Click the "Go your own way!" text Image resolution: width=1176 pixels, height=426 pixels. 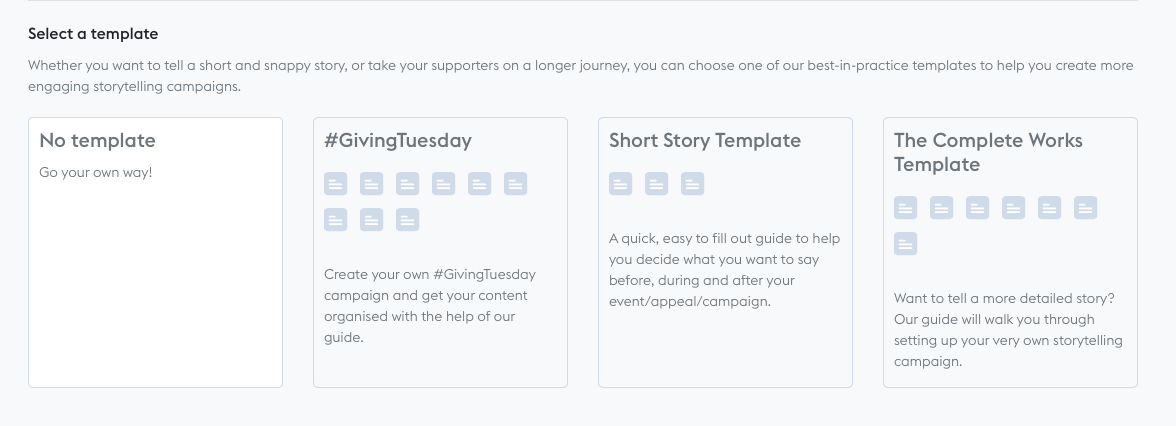[x=96, y=173]
